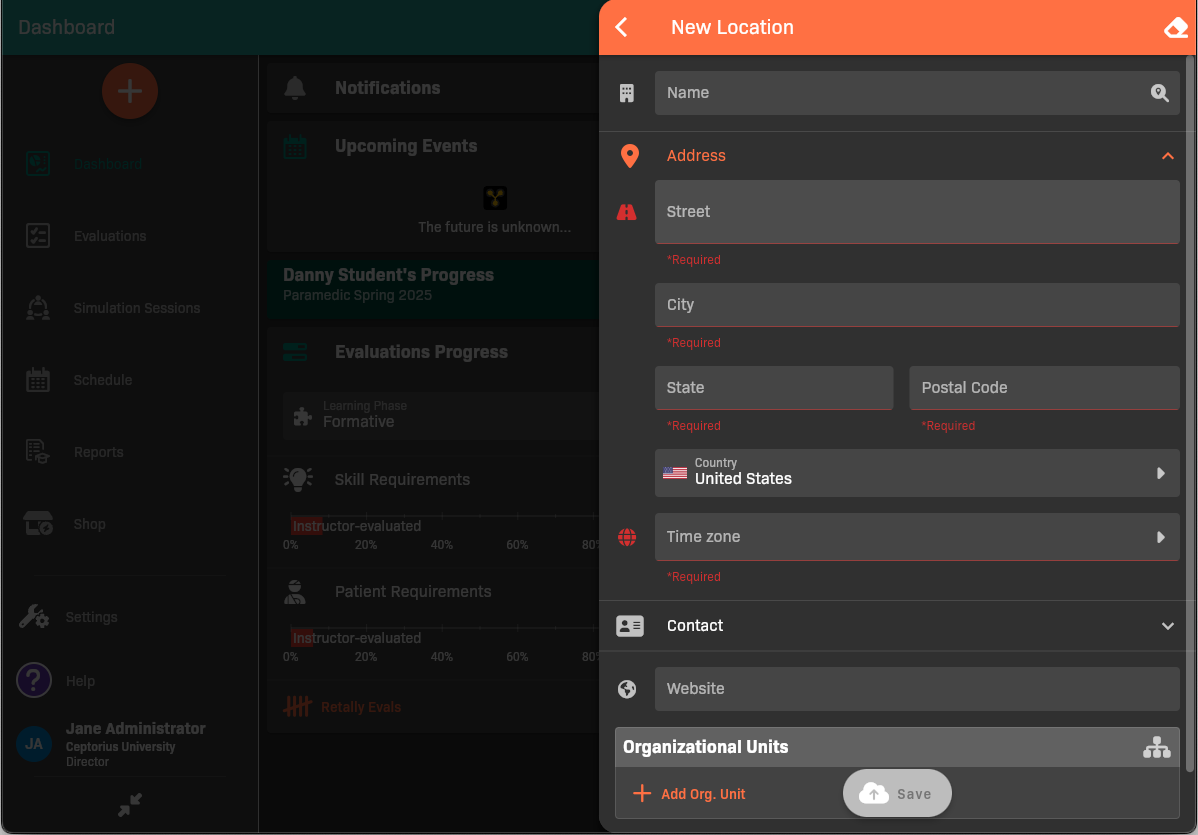This screenshot has width=1198, height=835.
Task: Click Add Org. Unit
Action: (691, 794)
